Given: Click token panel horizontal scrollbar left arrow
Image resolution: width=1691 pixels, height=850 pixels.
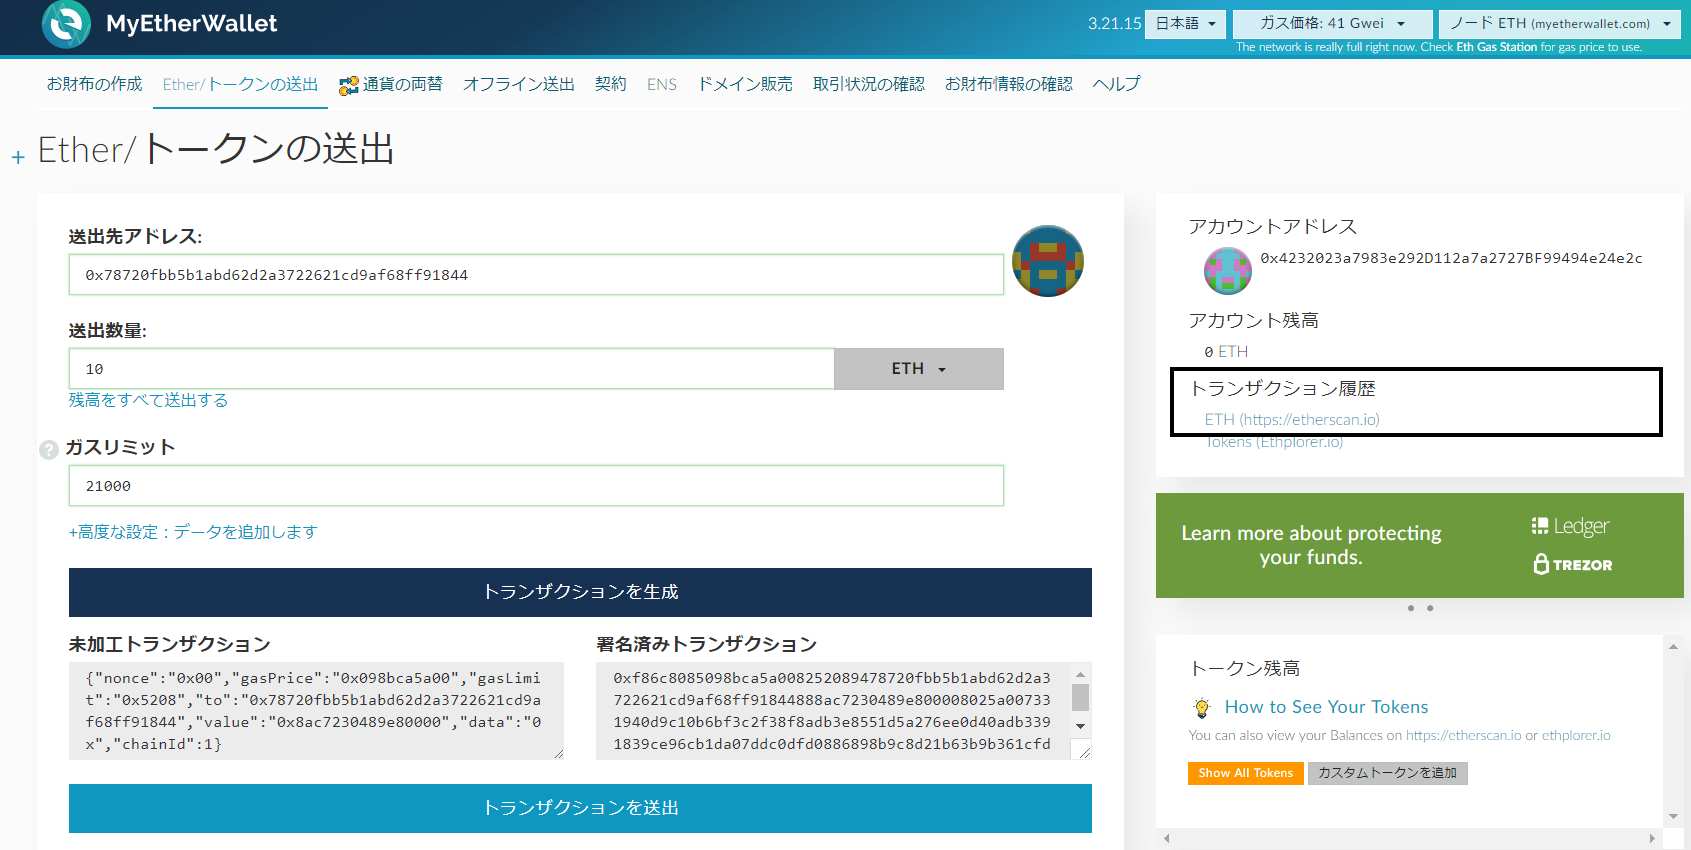Looking at the screenshot, I should click(1166, 838).
